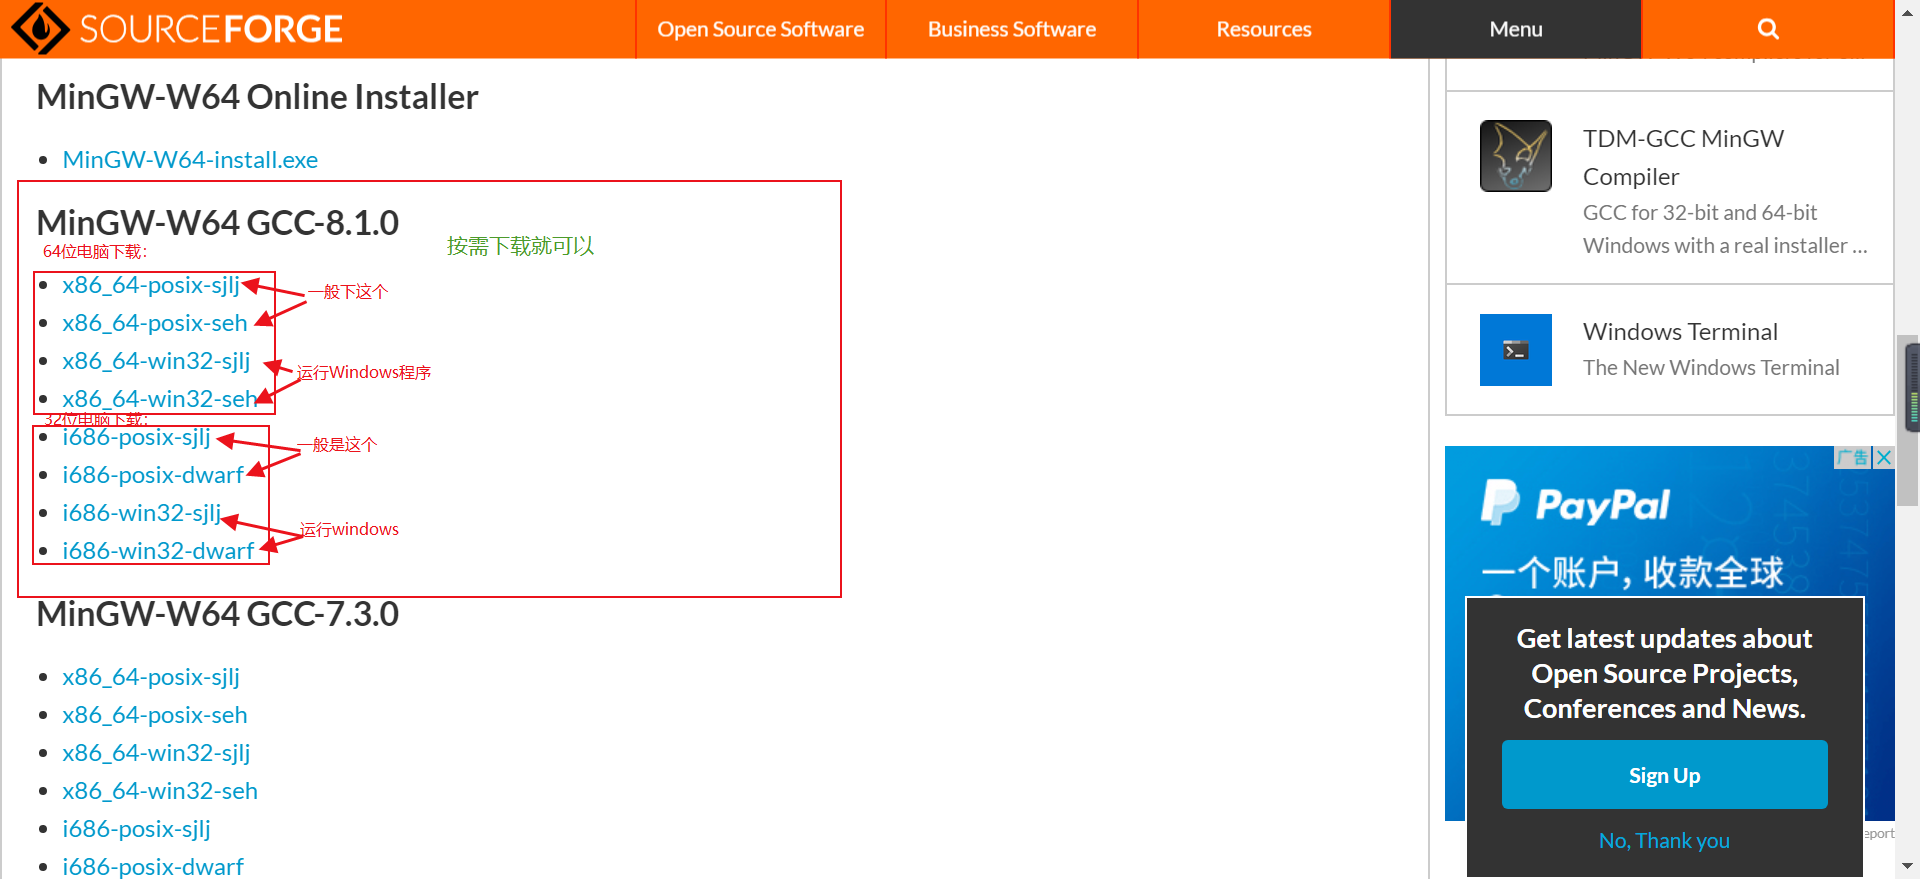Open the search magnifier icon
The height and width of the screenshot is (879, 1920).
[1768, 29]
